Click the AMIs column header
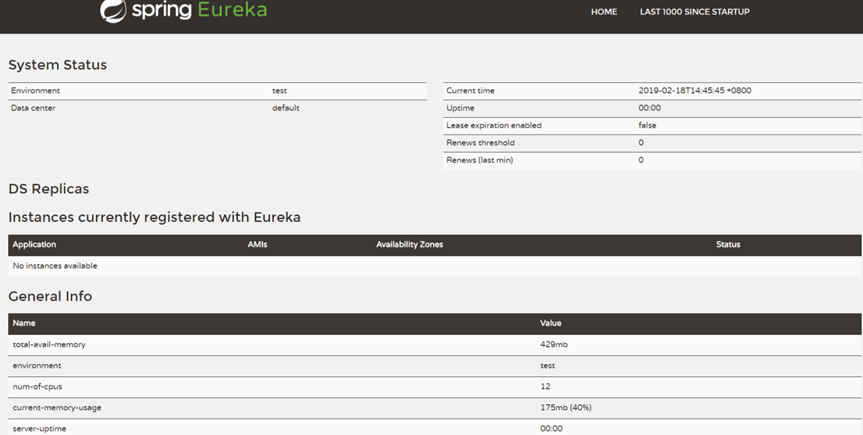 (x=257, y=244)
